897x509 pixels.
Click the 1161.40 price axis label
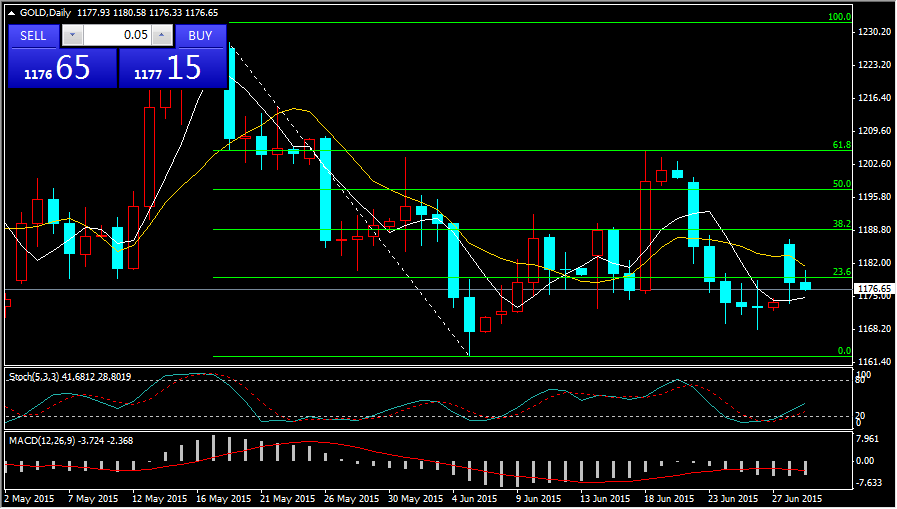874,361
